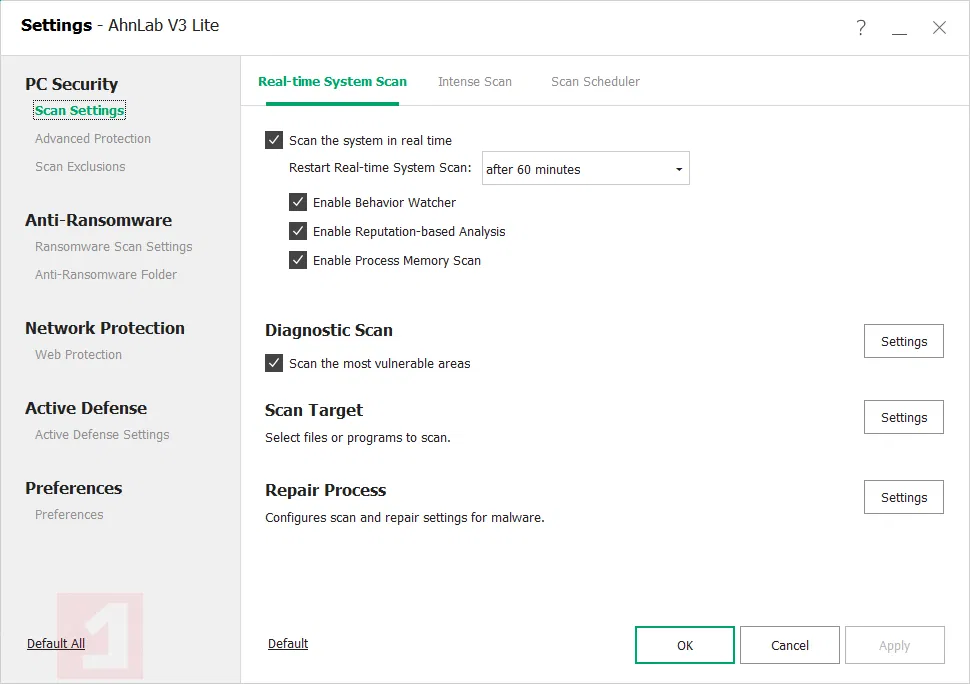Open Repair Process Settings button
Viewport: 970px width, 684px height.
(903, 497)
